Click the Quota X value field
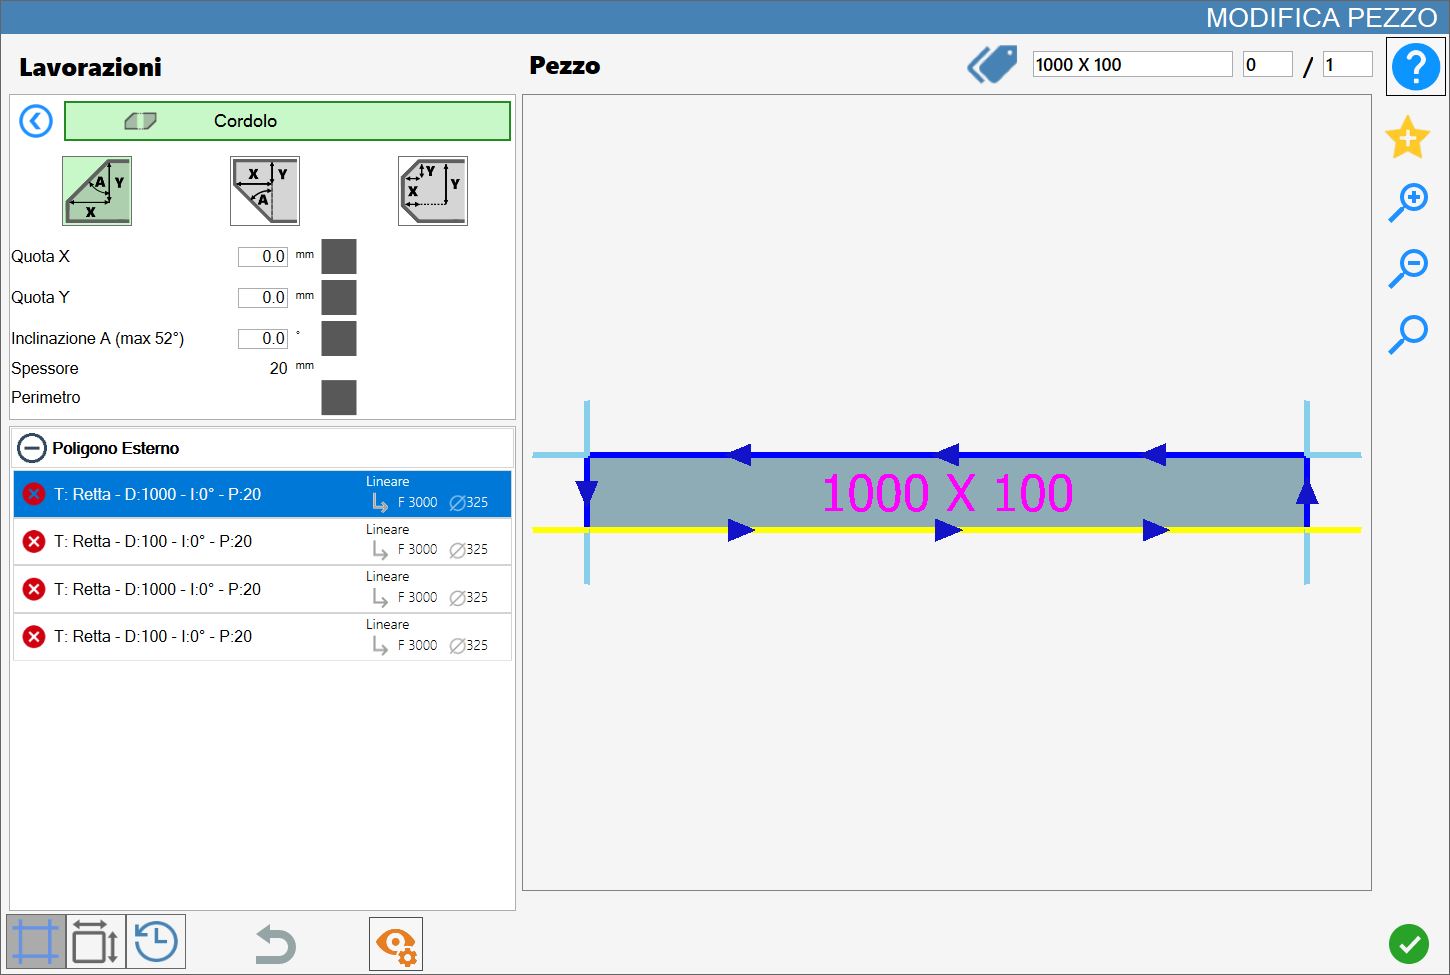The image size is (1450, 975). (x=263, y=257)
